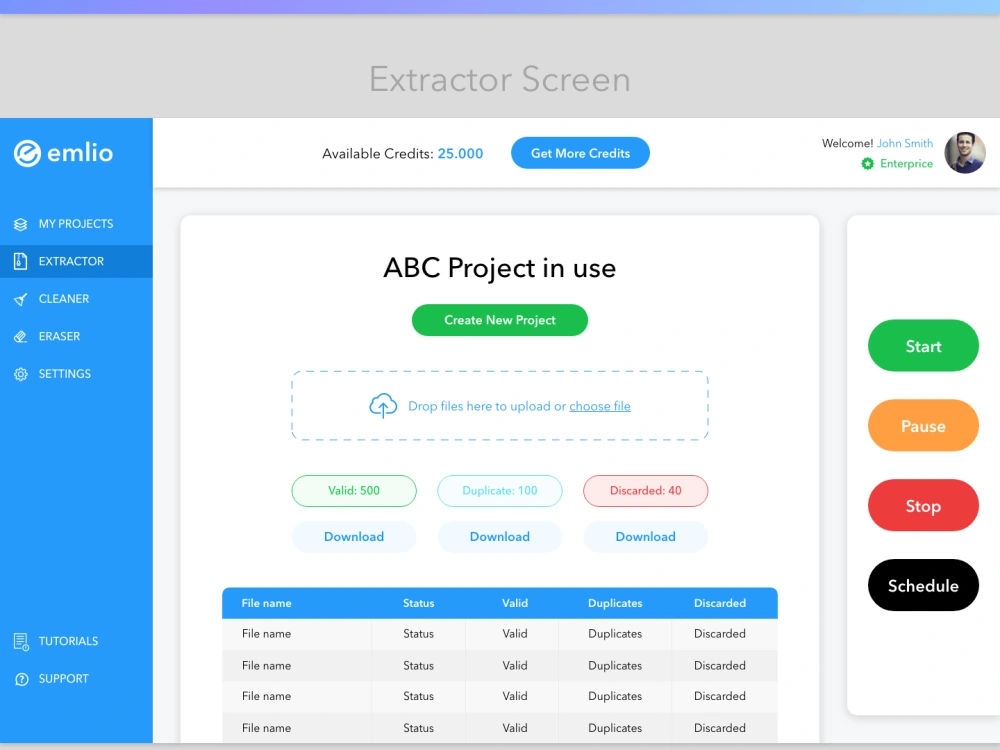
Task: Click the Discarded column header
Action: [x=720, y=603]
